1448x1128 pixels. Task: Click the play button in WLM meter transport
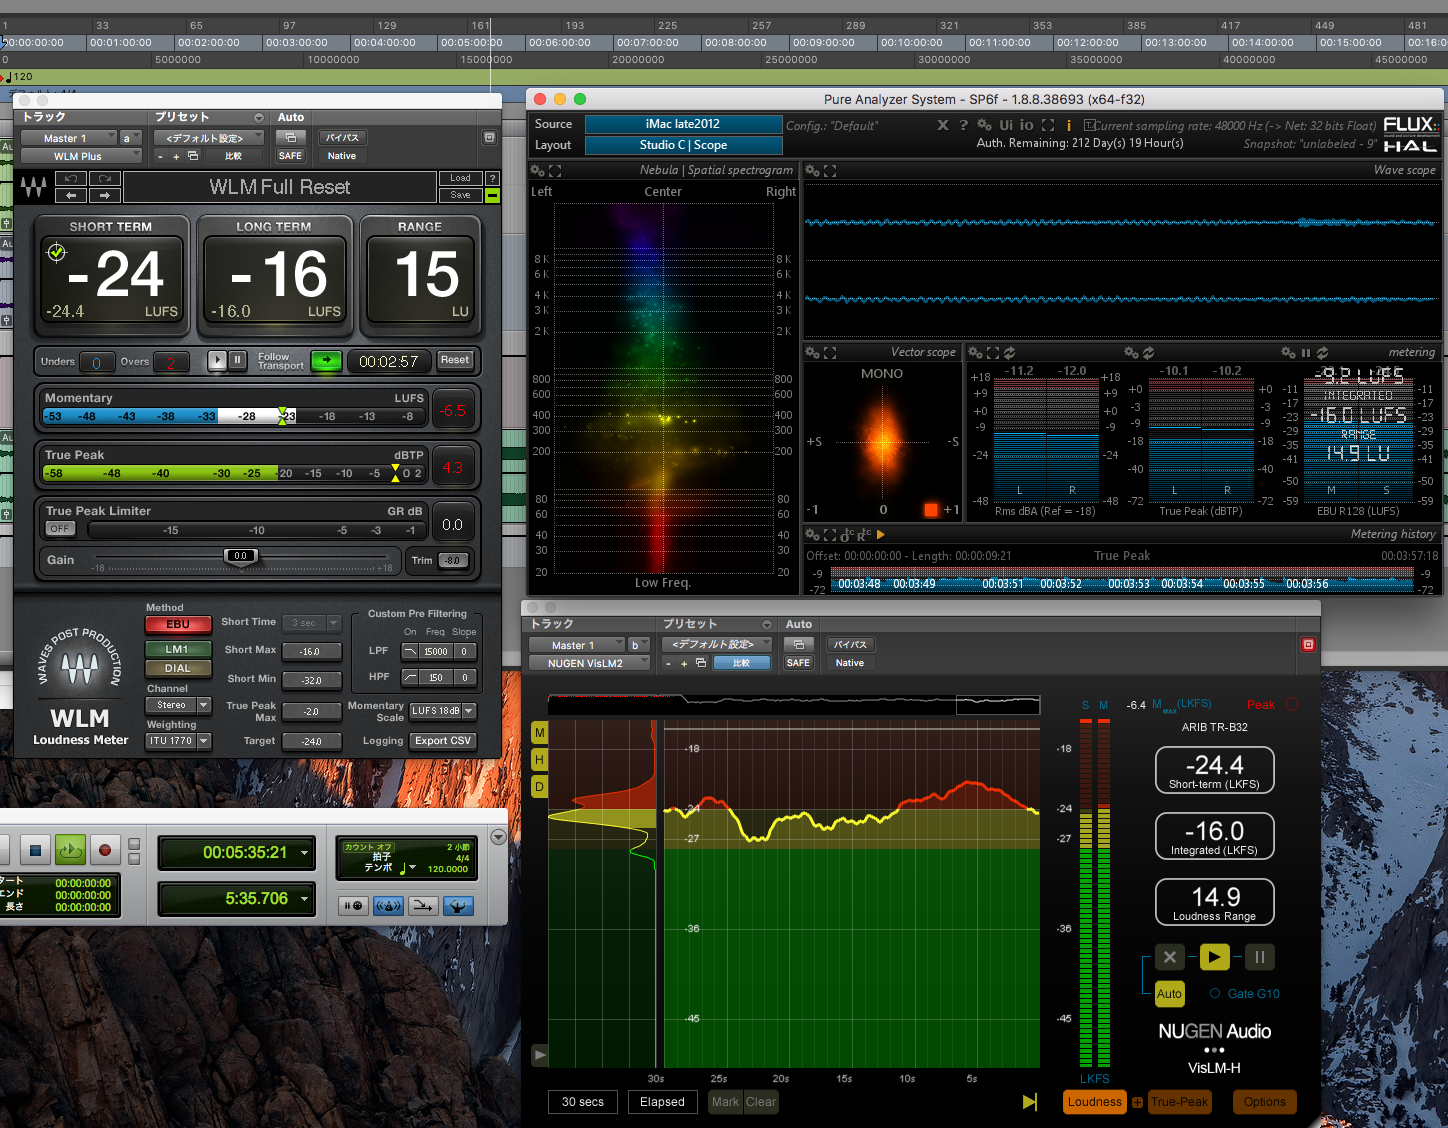217,360
